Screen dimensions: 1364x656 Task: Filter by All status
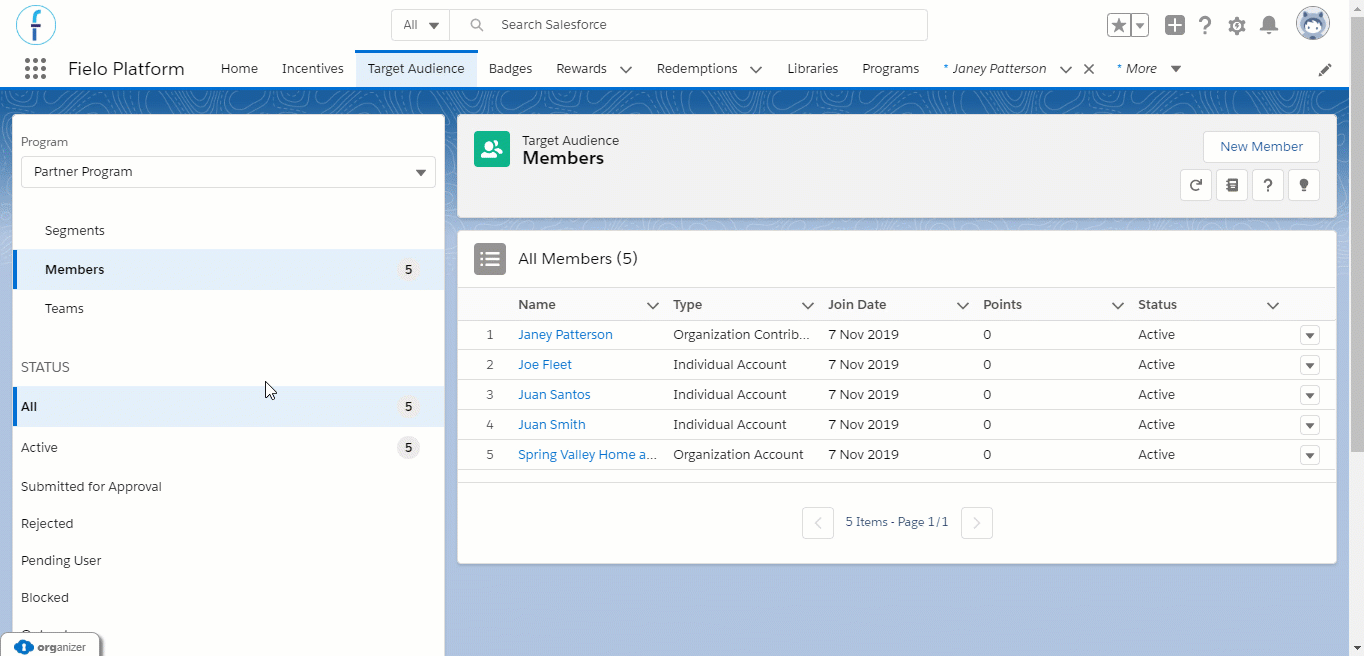[229, 407]
